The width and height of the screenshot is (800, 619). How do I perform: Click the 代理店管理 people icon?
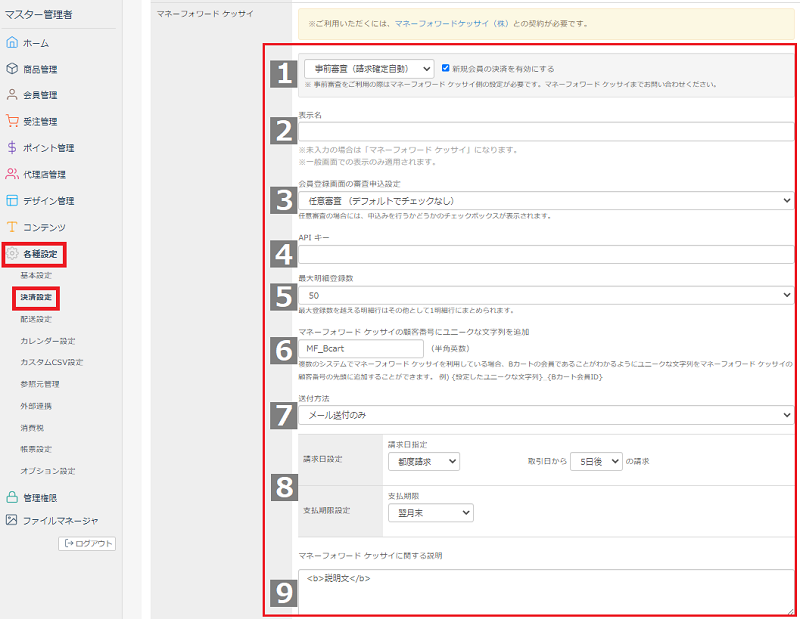point(12,174)
